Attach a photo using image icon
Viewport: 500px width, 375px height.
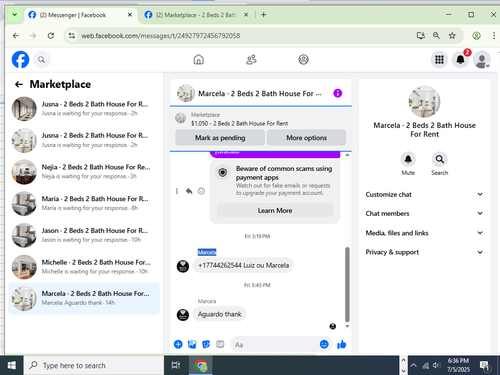point(192,344)
